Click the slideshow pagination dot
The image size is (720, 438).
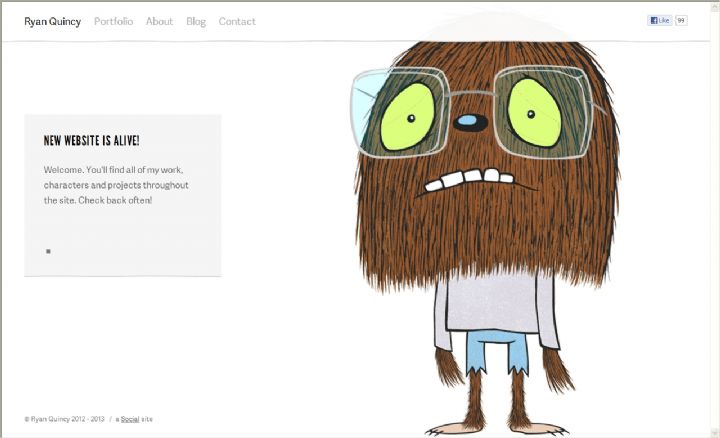coord(48,251)
